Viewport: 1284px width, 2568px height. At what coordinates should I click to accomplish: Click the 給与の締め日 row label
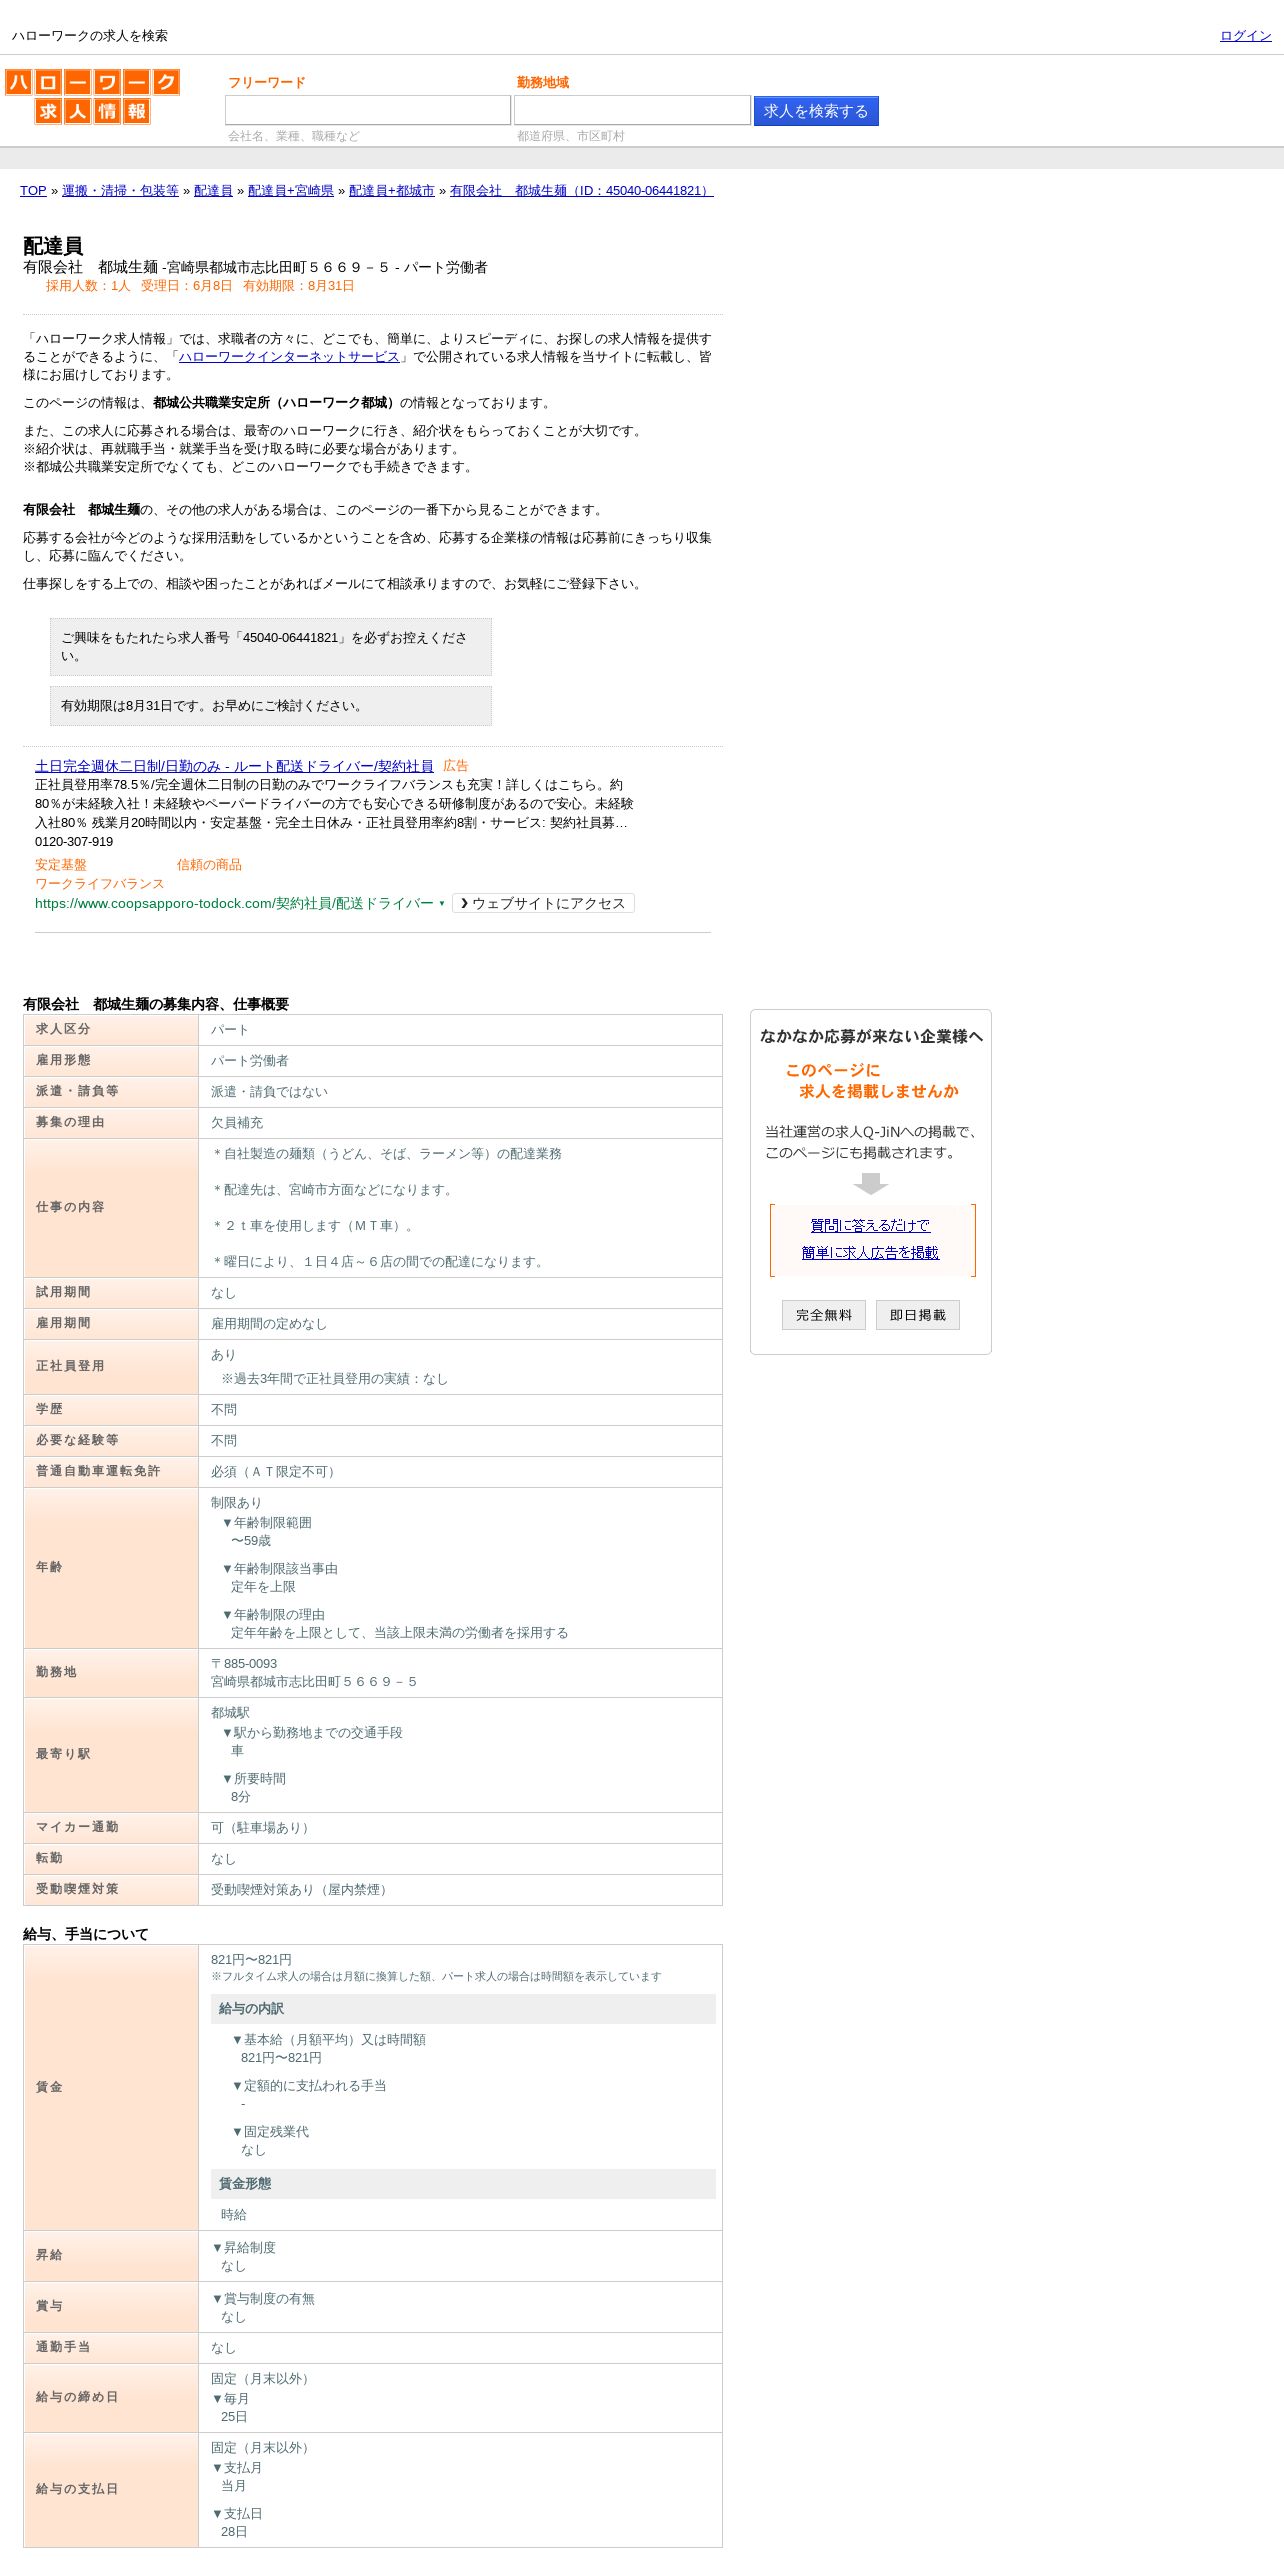[x=111, y=2398]
